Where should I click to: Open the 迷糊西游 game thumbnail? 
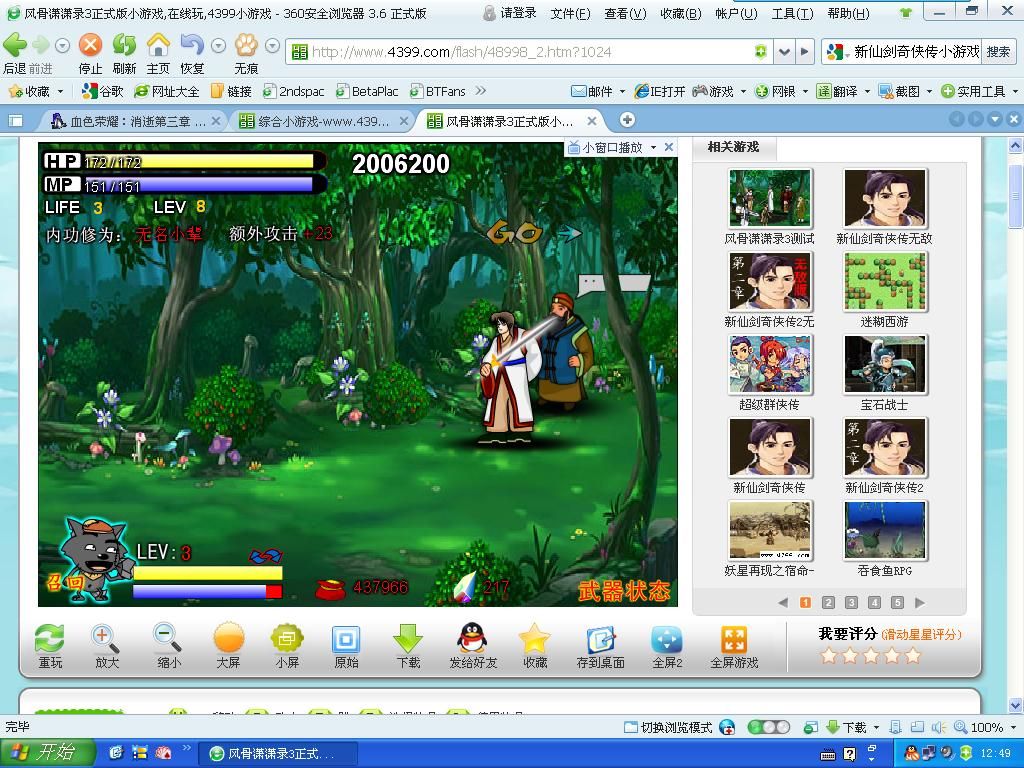884,281
